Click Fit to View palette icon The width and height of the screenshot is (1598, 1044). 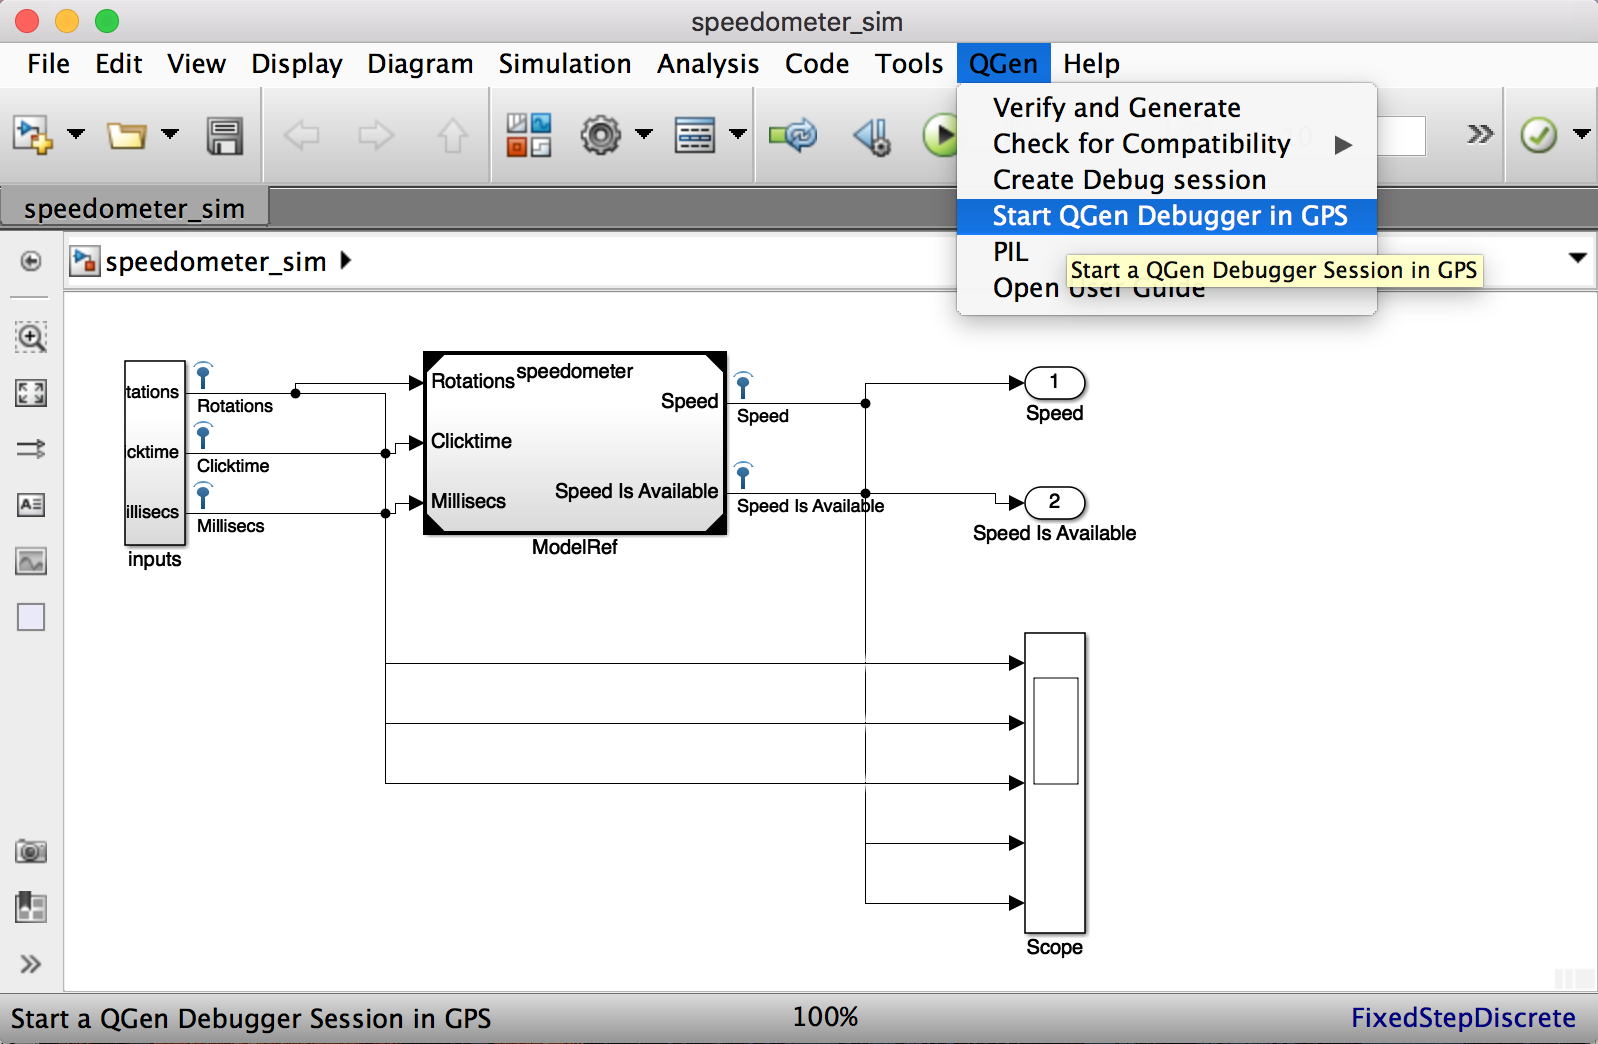point(31,393)
